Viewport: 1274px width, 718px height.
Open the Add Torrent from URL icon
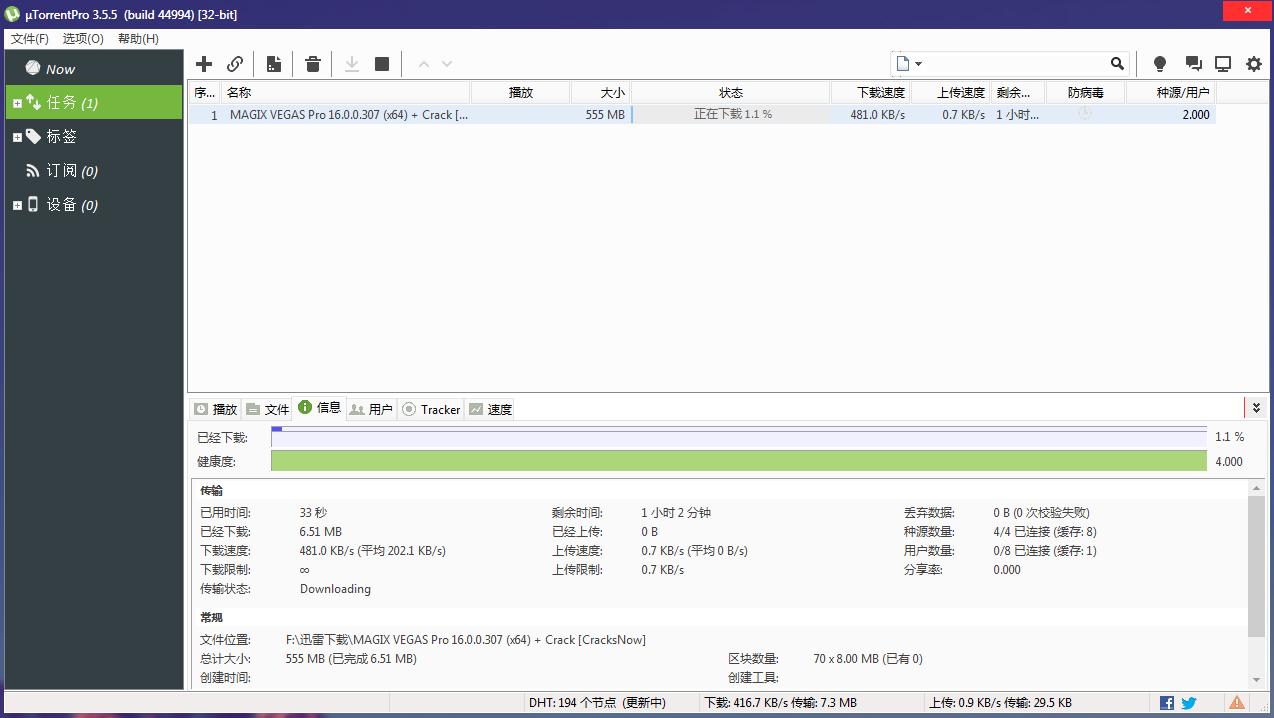pyautogui.click(x=235, y=63)
